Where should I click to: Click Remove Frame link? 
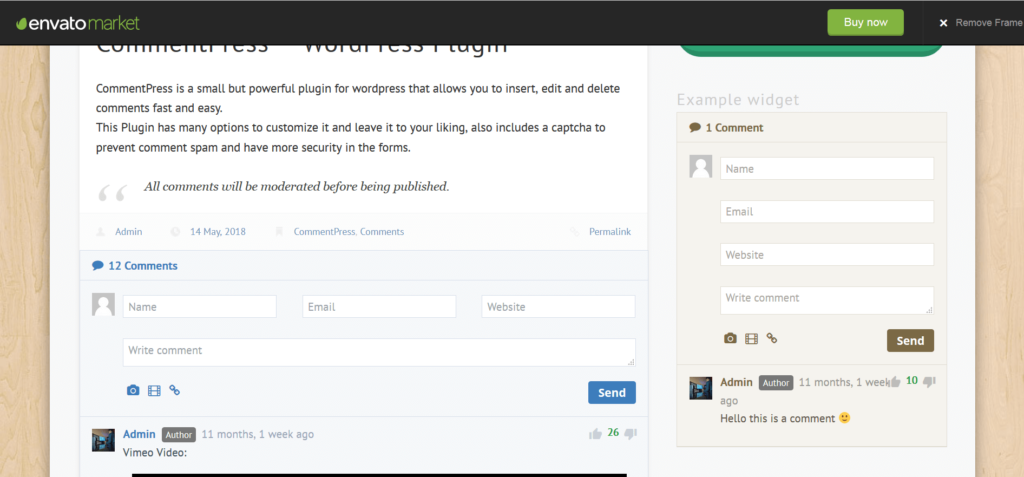pyautogui.click(x=989, y=23)
